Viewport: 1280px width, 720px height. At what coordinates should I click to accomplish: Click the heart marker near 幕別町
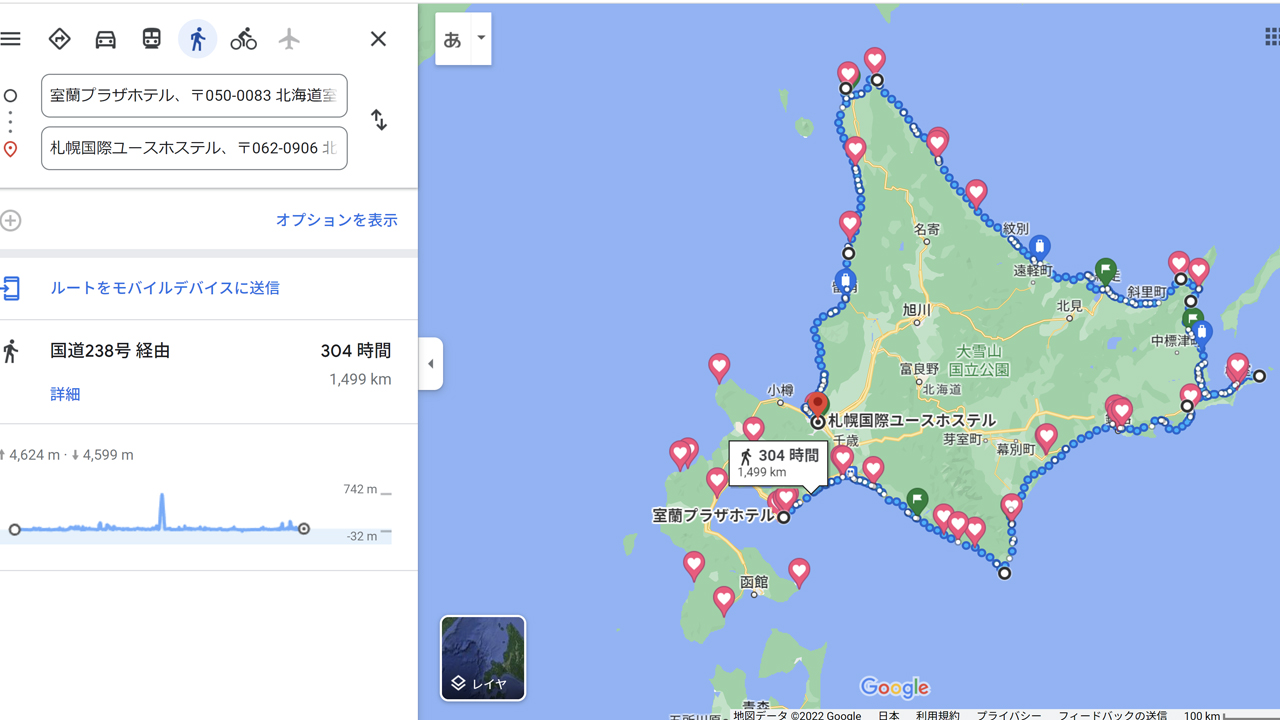1046,438
